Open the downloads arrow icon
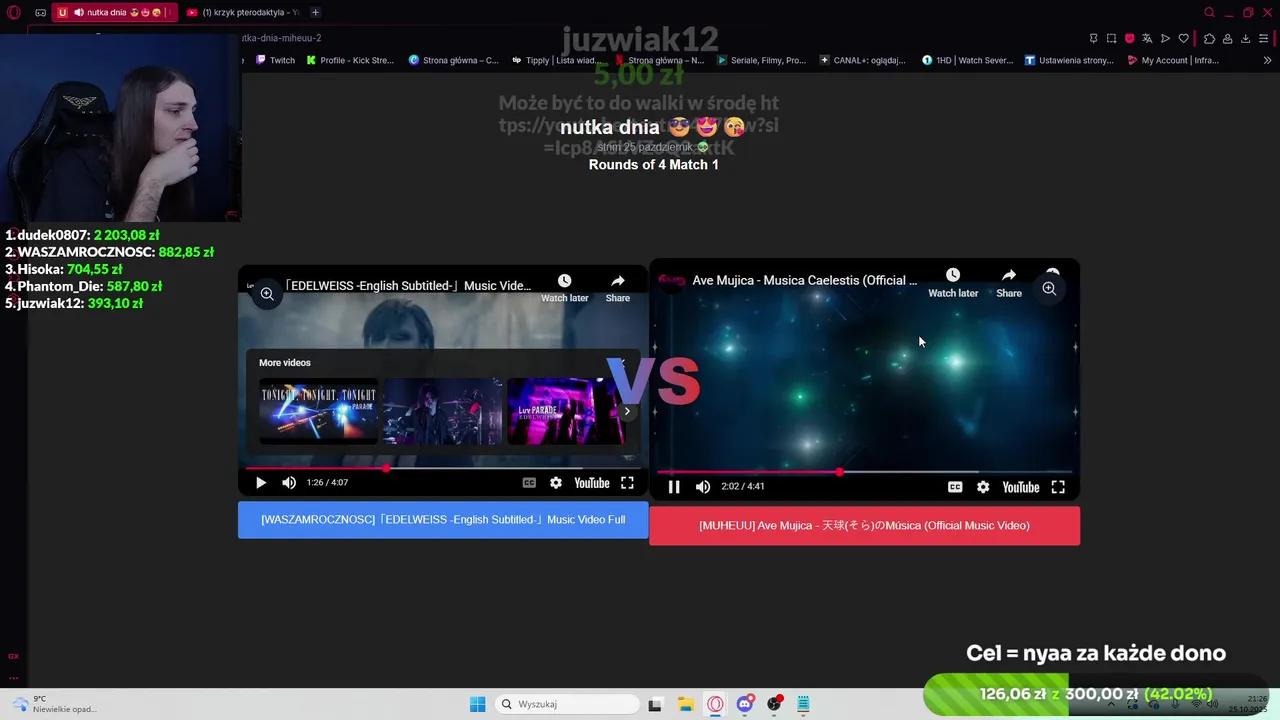 click(1245, 38)
